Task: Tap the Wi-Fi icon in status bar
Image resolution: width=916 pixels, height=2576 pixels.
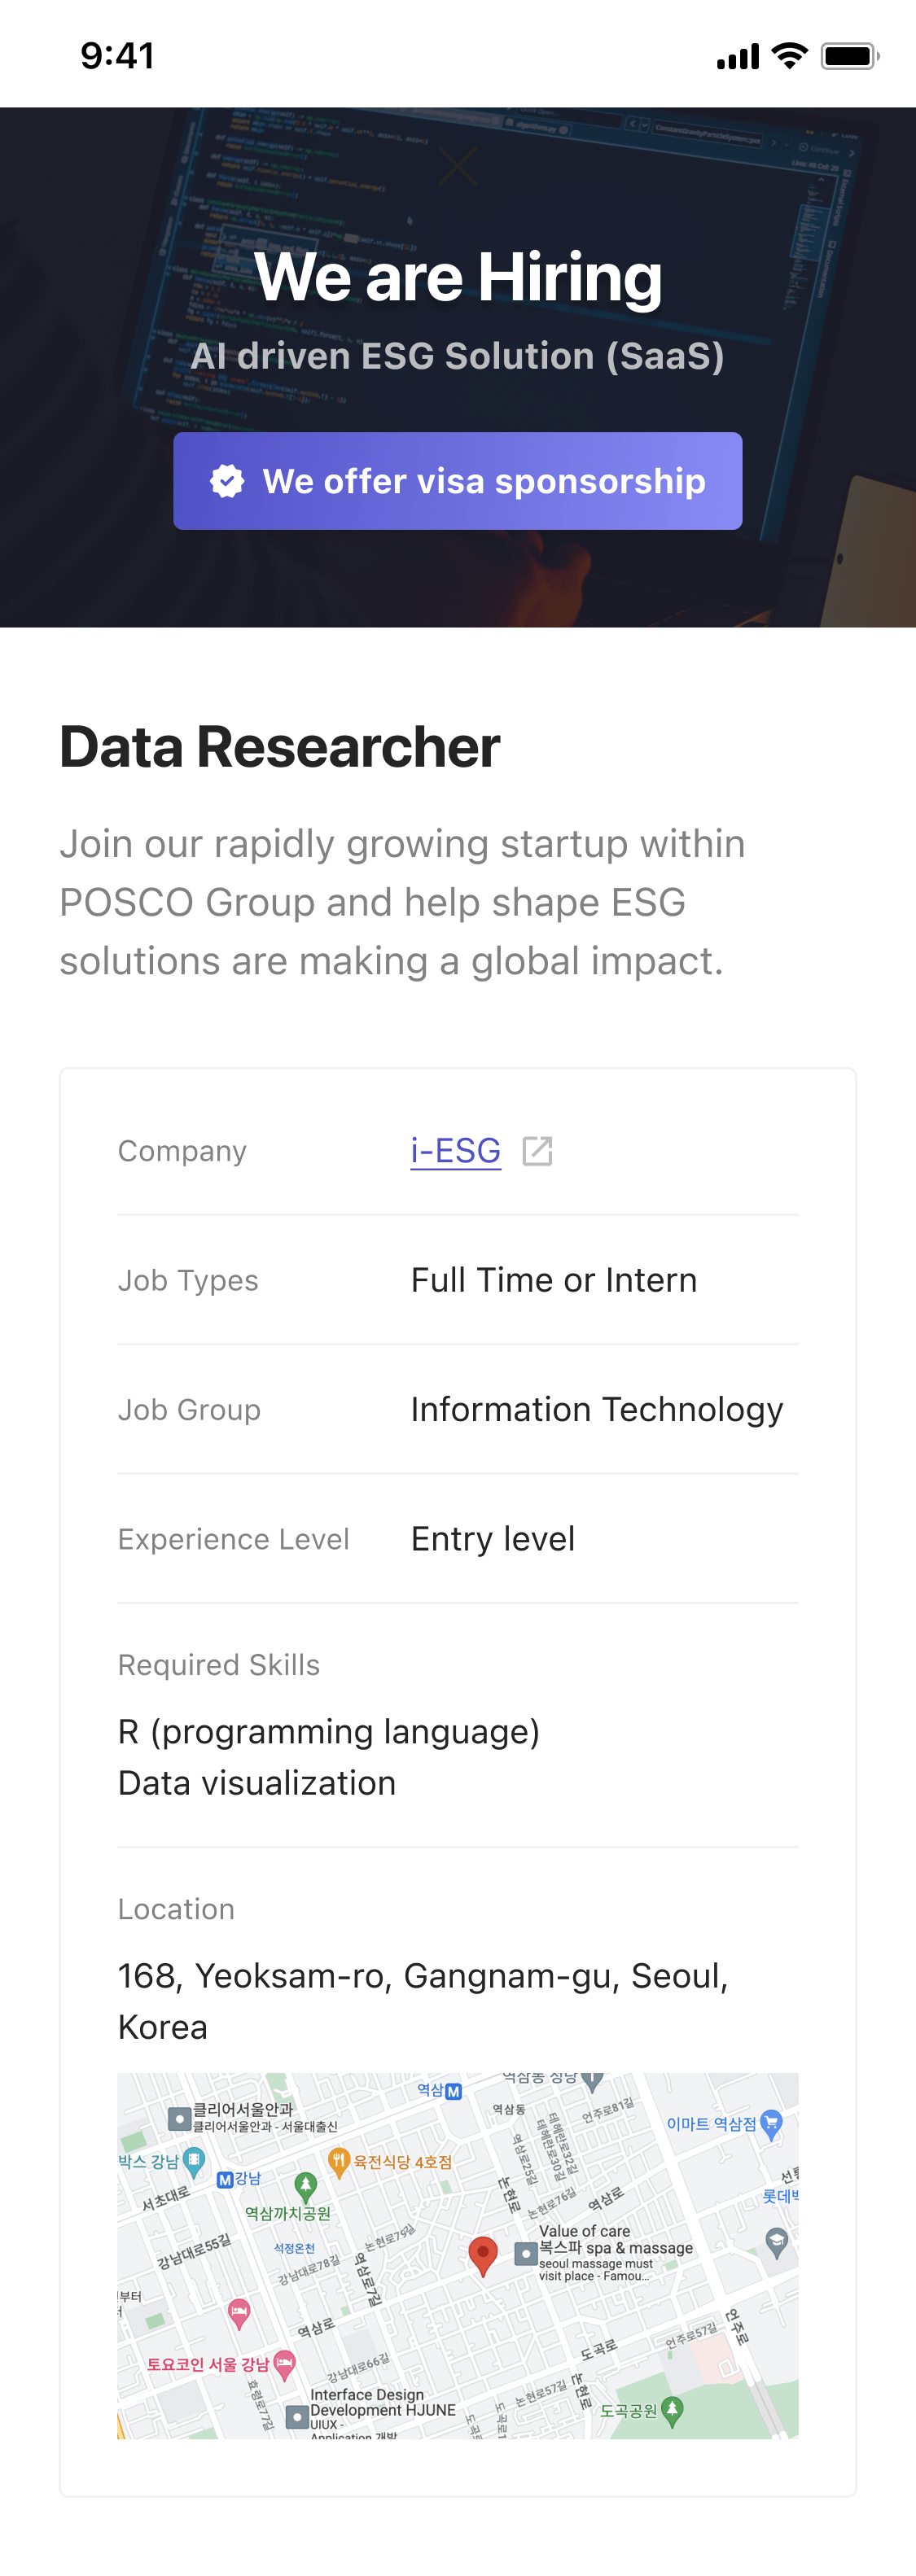Action: point(790,56)
